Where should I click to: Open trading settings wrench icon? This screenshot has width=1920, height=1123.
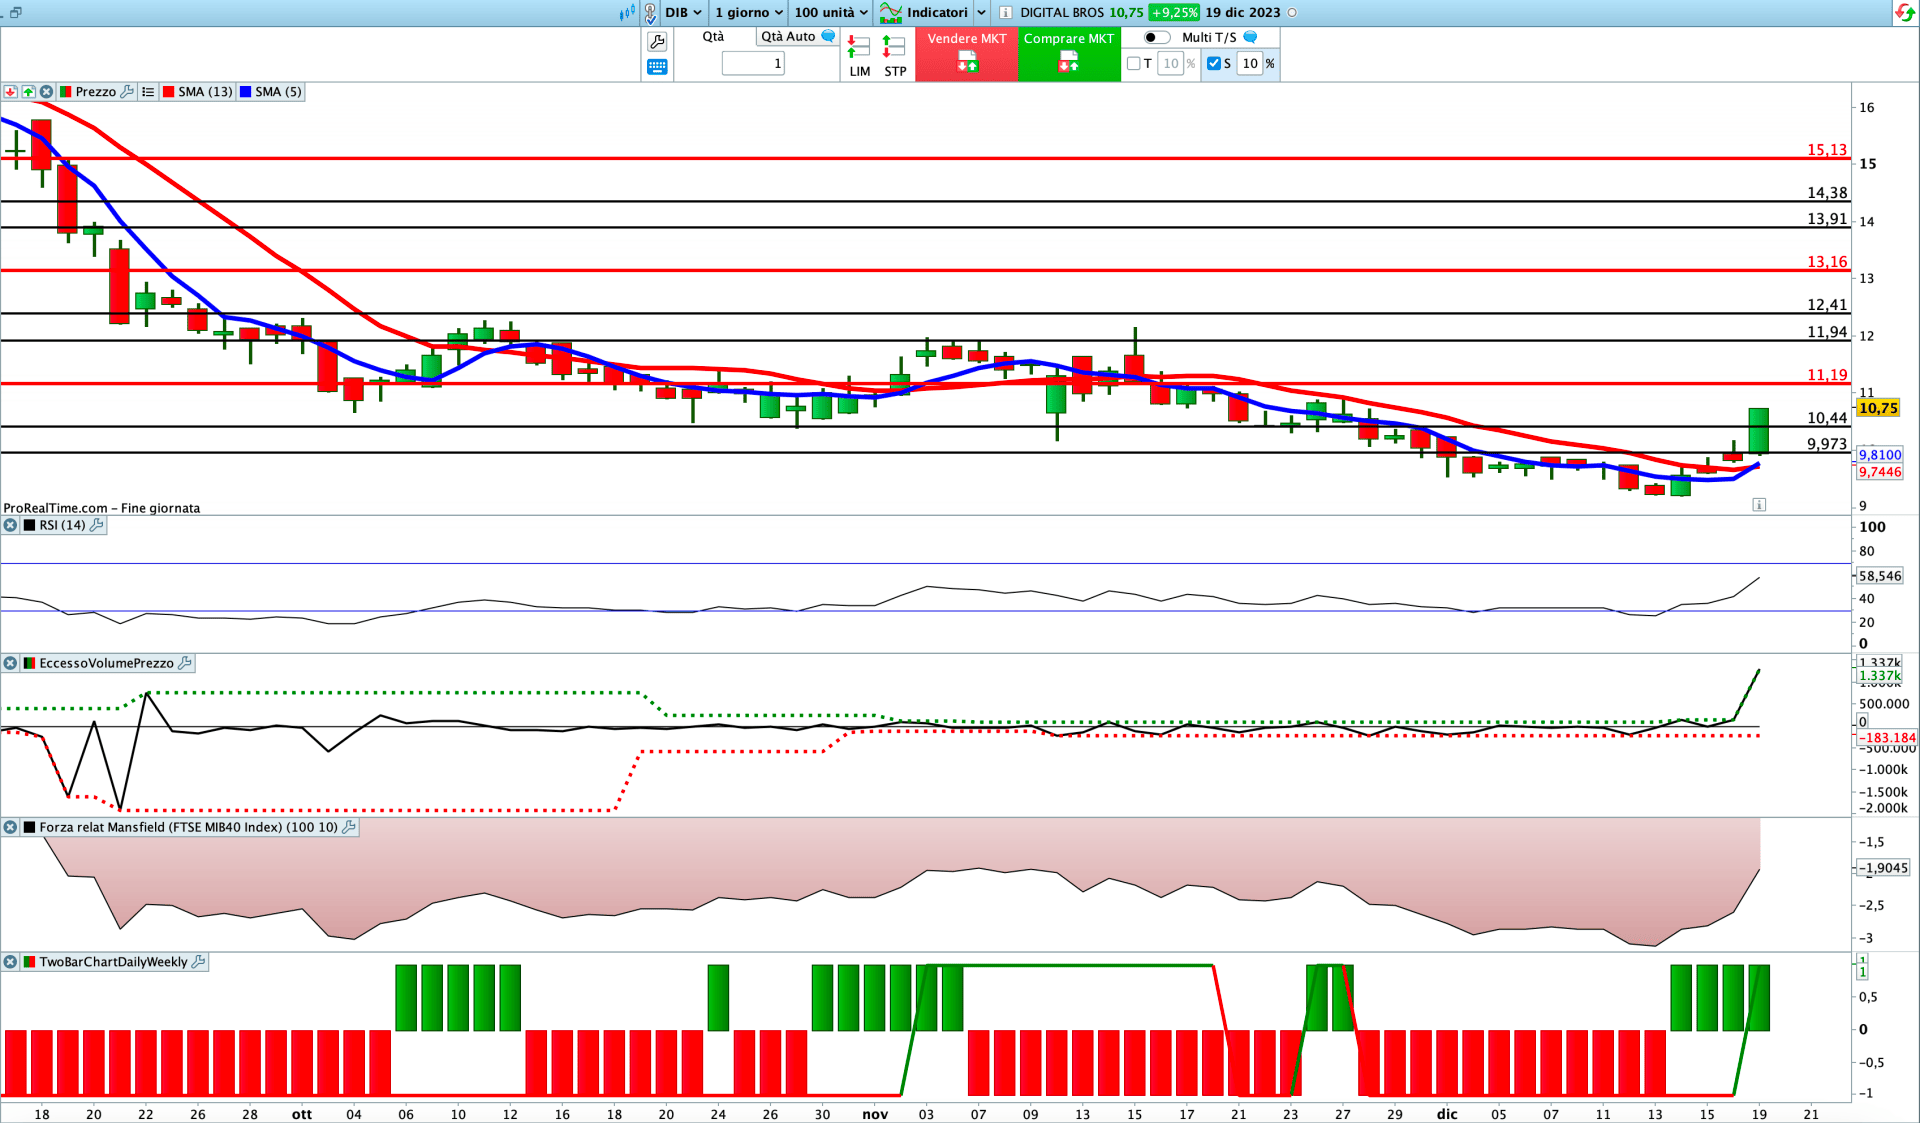[657, 41]
